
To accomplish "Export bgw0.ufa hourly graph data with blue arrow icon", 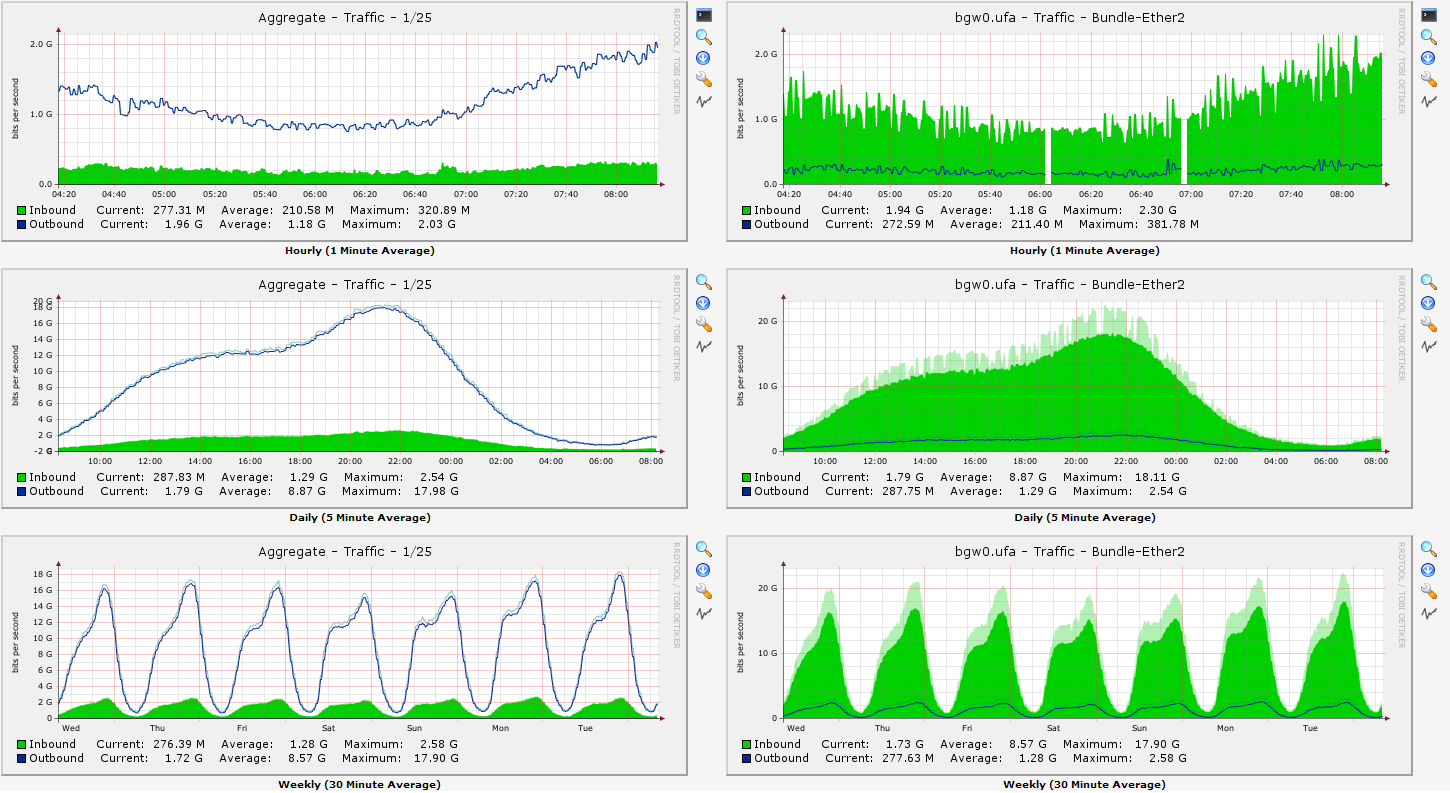I will click(x=1429, y=58).
